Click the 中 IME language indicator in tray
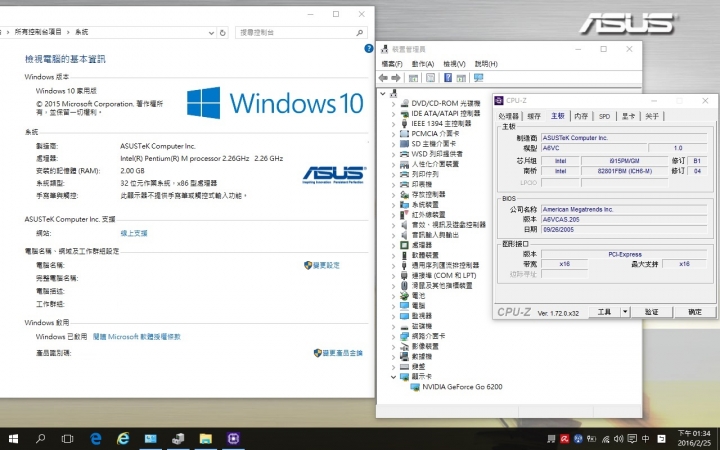The width and height of the screenshot is (720, 450). pyautogui.click(x=646, y=439)
